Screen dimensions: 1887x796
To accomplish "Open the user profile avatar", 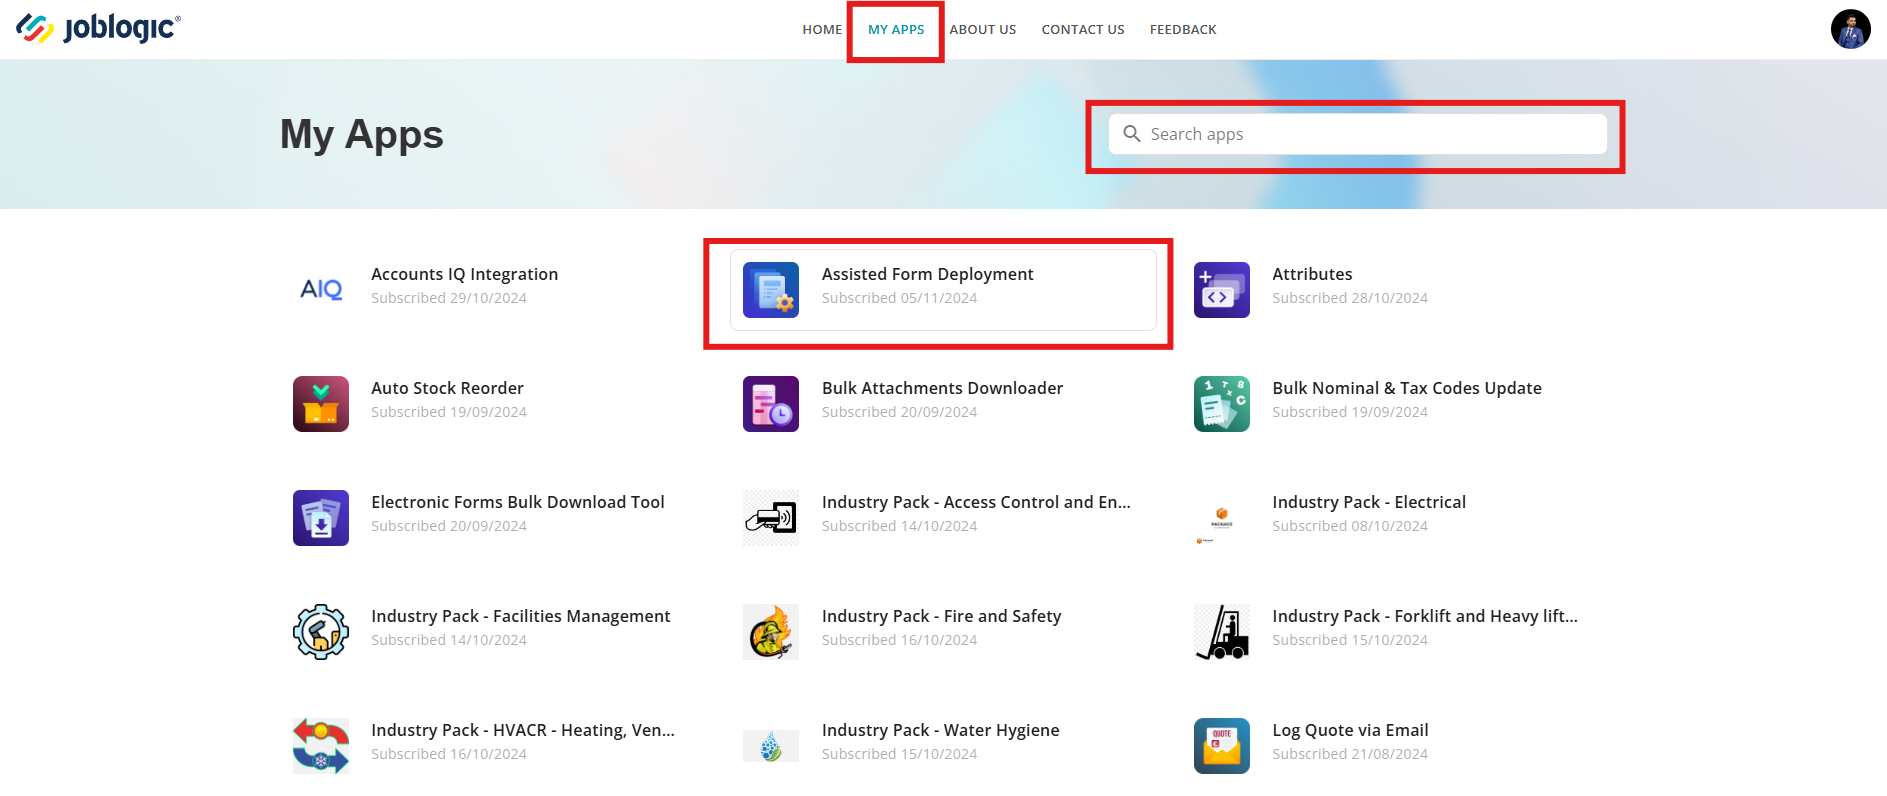I will click(1850, 29).
